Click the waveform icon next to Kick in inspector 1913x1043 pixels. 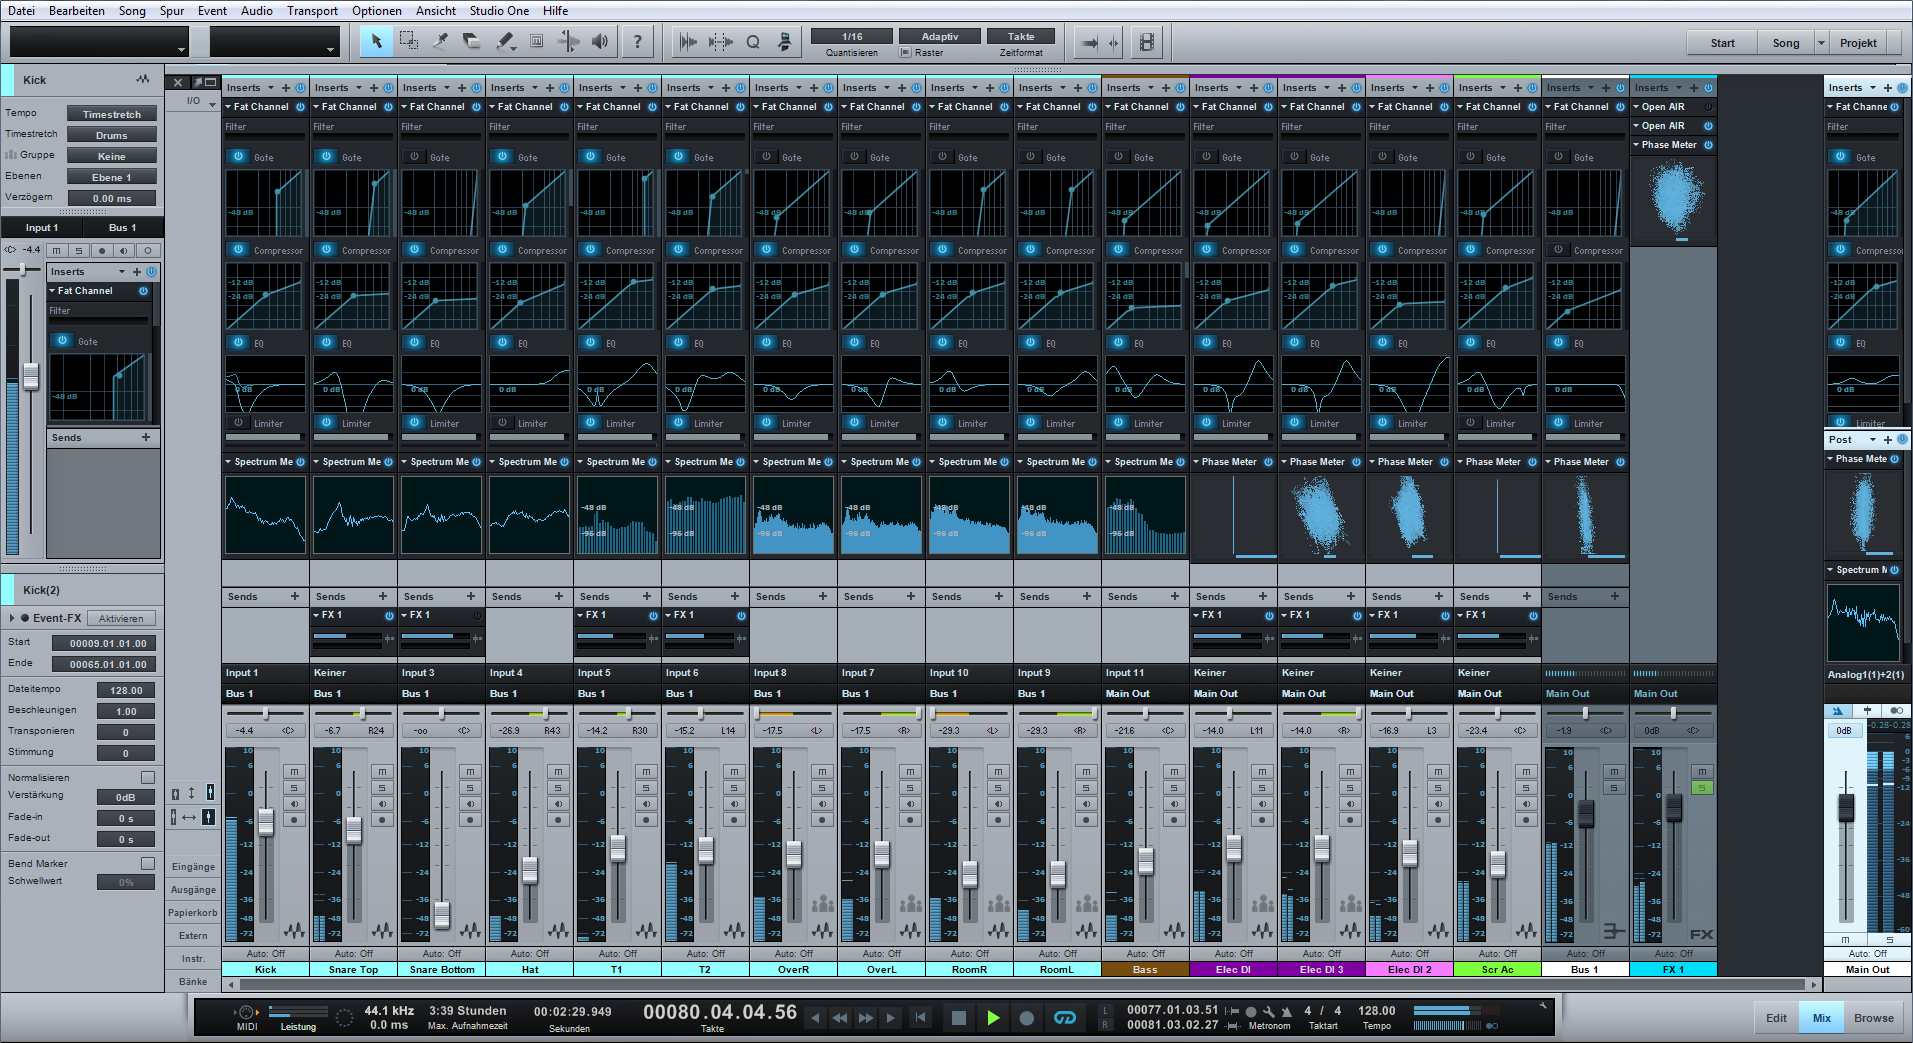coord(142,79)
